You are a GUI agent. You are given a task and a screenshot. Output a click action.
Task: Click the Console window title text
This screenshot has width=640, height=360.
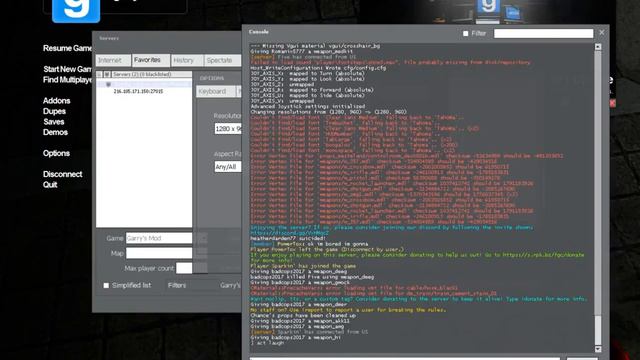click(x=259, y=32)
